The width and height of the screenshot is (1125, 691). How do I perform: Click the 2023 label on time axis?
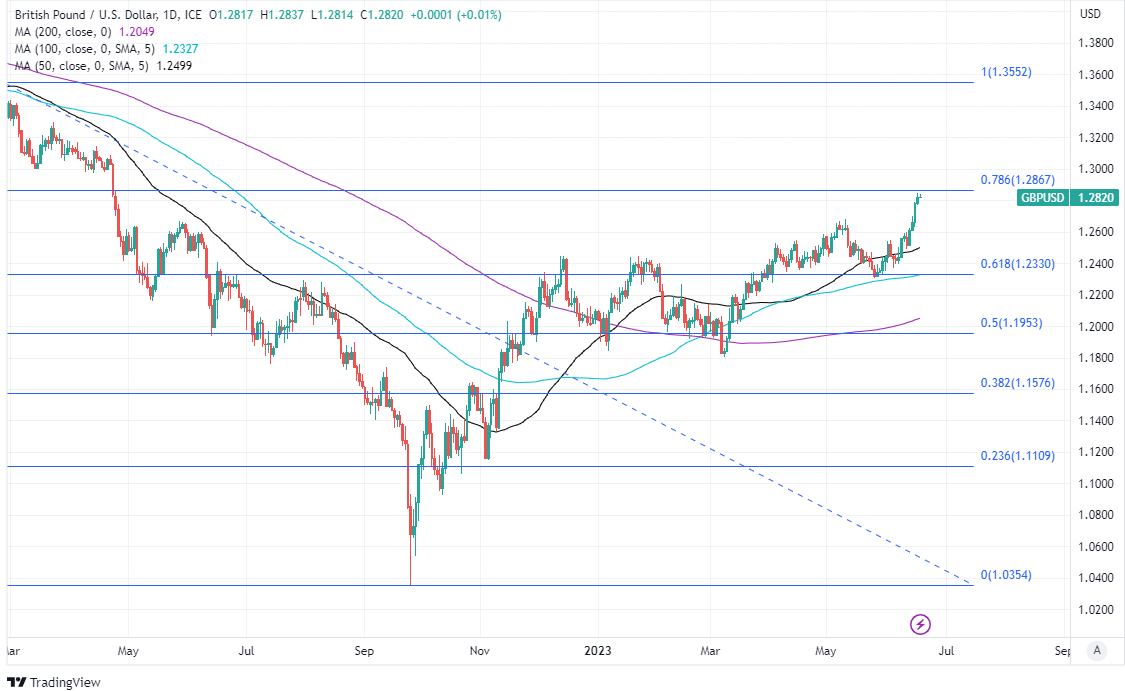coord(599,651)
